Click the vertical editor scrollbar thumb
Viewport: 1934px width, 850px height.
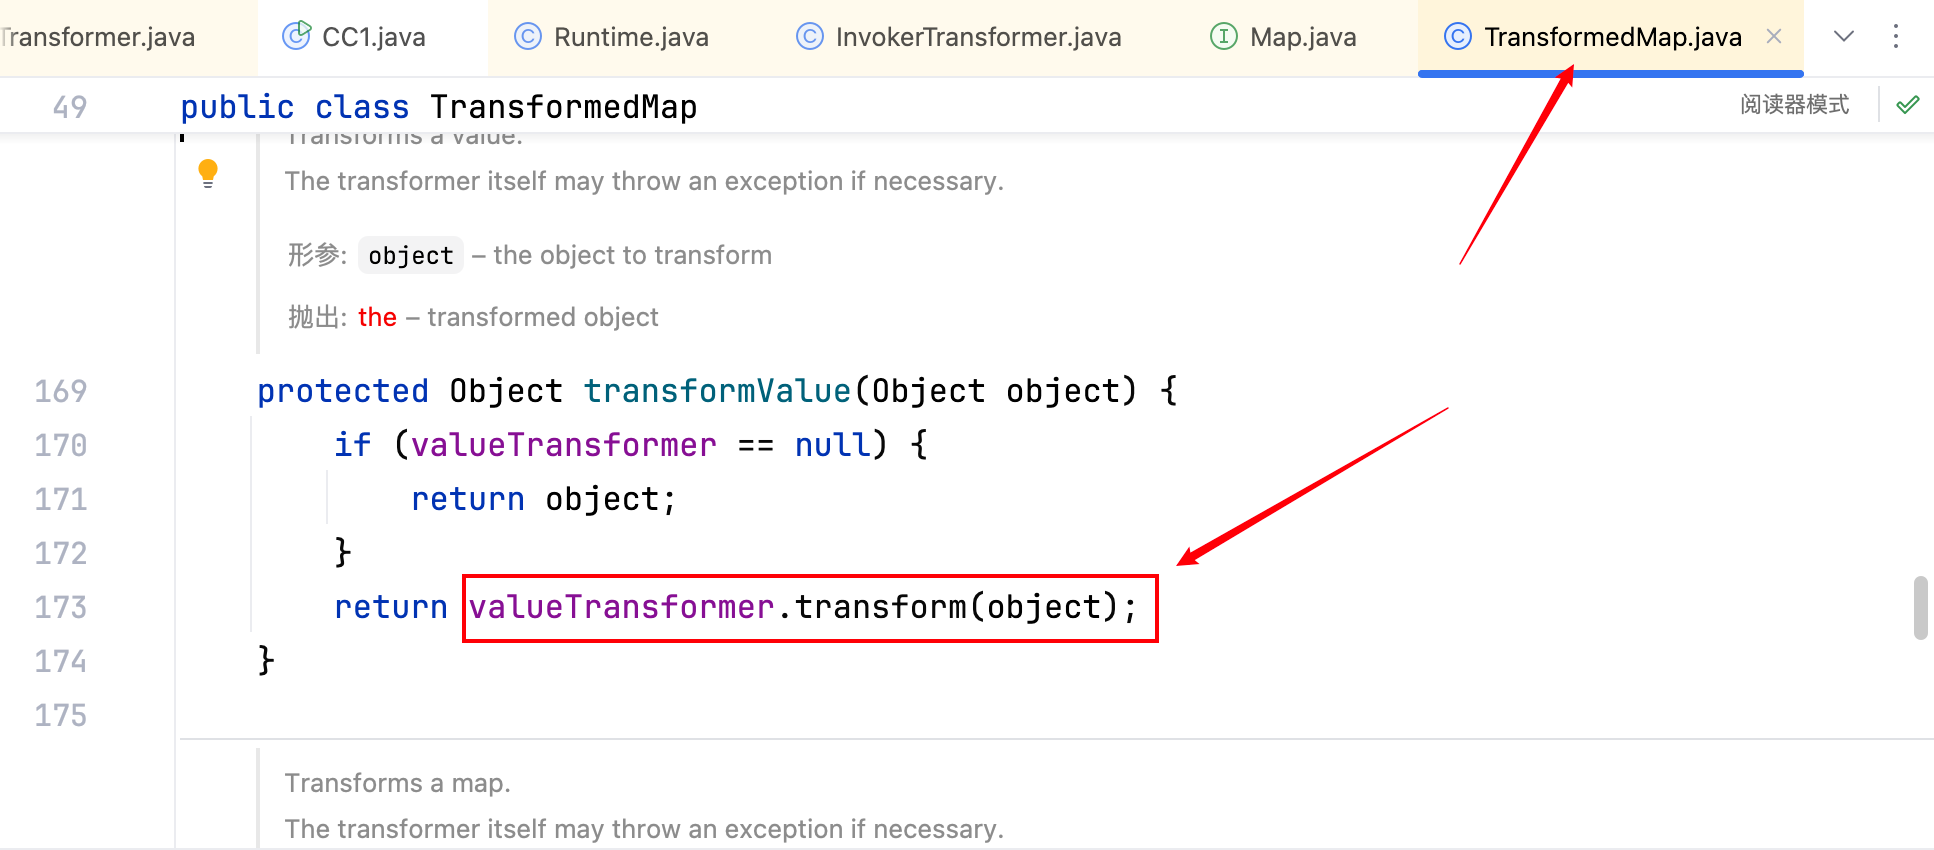click(x=1920, y=607)
